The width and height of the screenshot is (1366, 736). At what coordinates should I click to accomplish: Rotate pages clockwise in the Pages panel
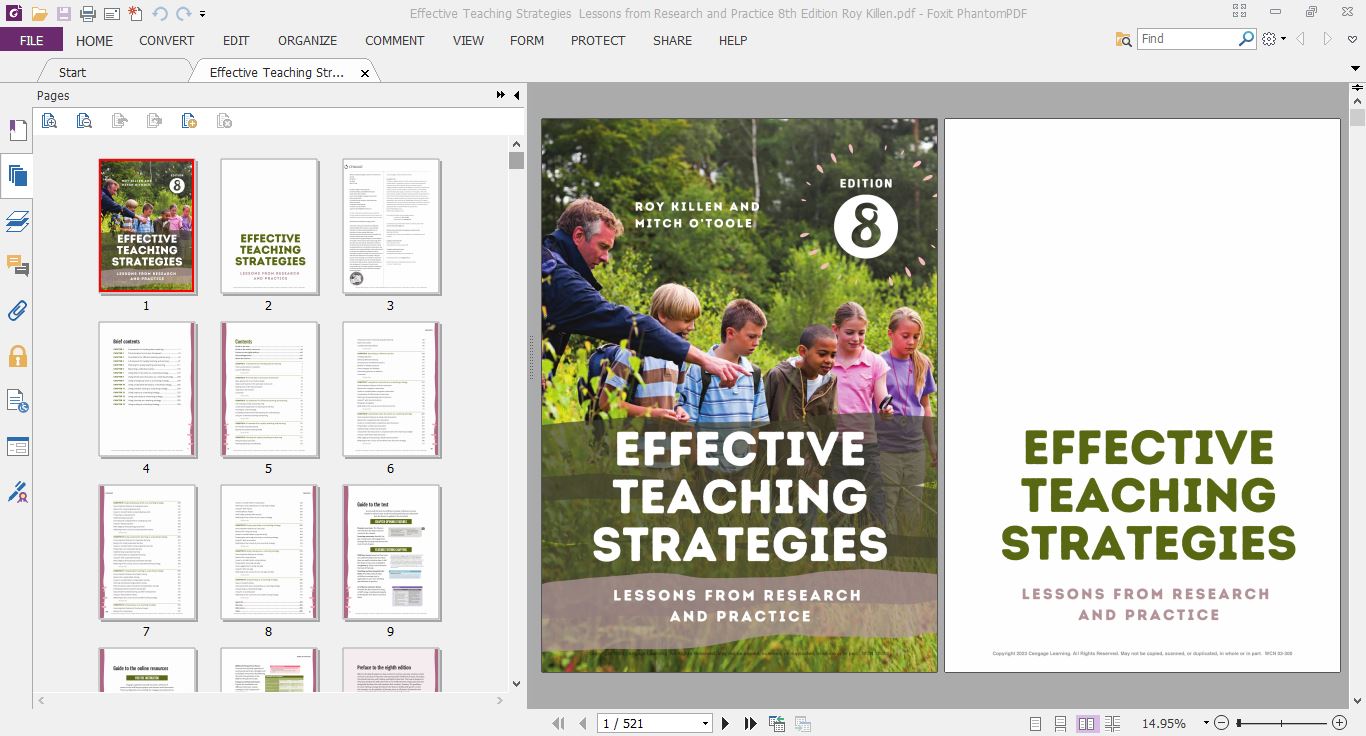pos(154,121)
